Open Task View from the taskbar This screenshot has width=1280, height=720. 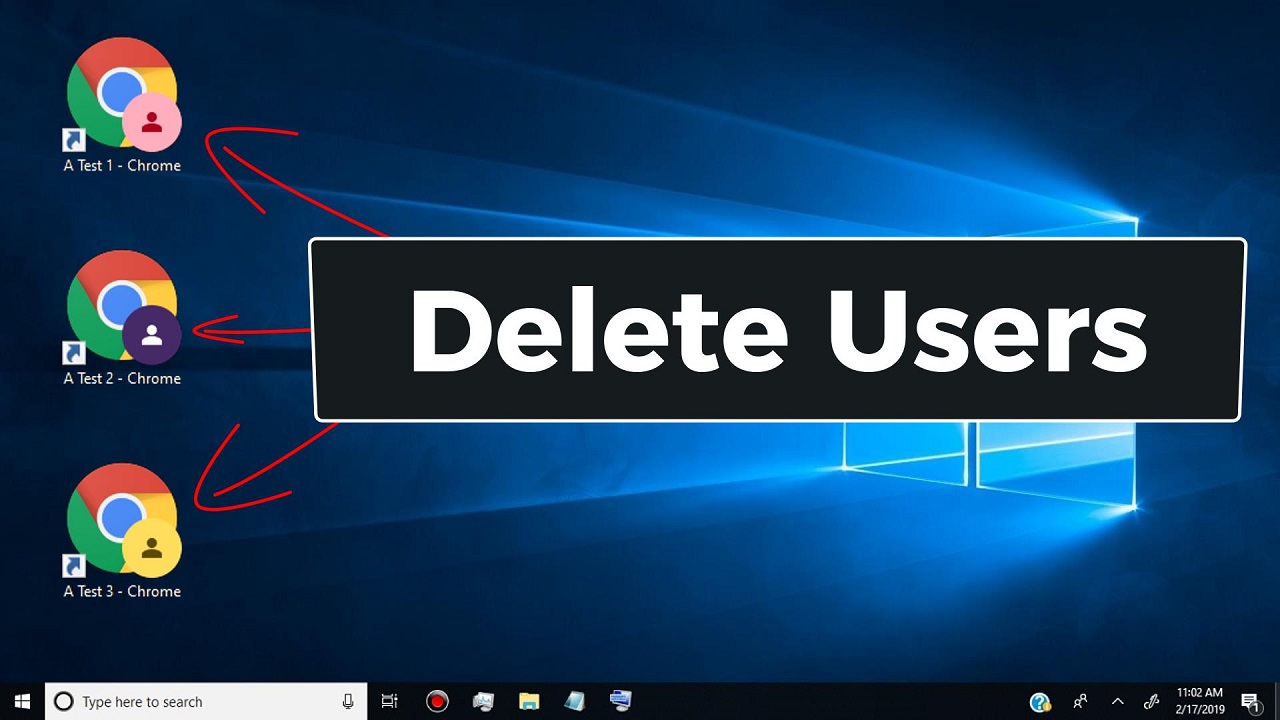pos(390,702)
